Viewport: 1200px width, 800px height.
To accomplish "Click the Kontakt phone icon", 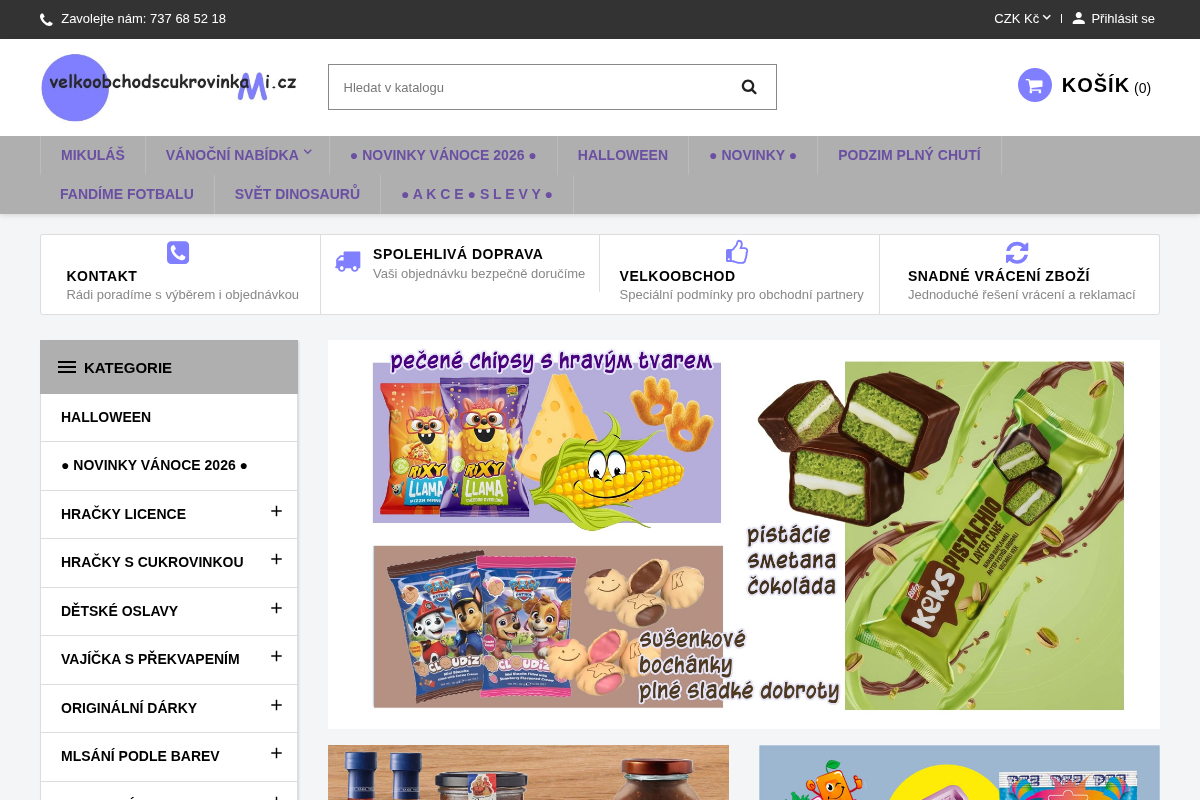I will coord(178,252).
